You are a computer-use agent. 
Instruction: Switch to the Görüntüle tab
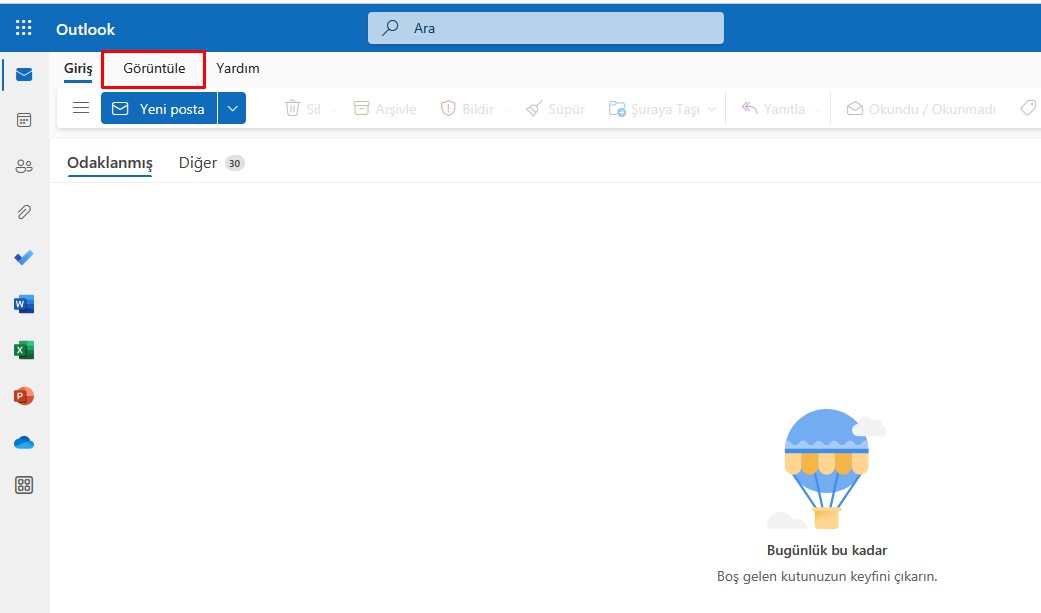(152, 68)
